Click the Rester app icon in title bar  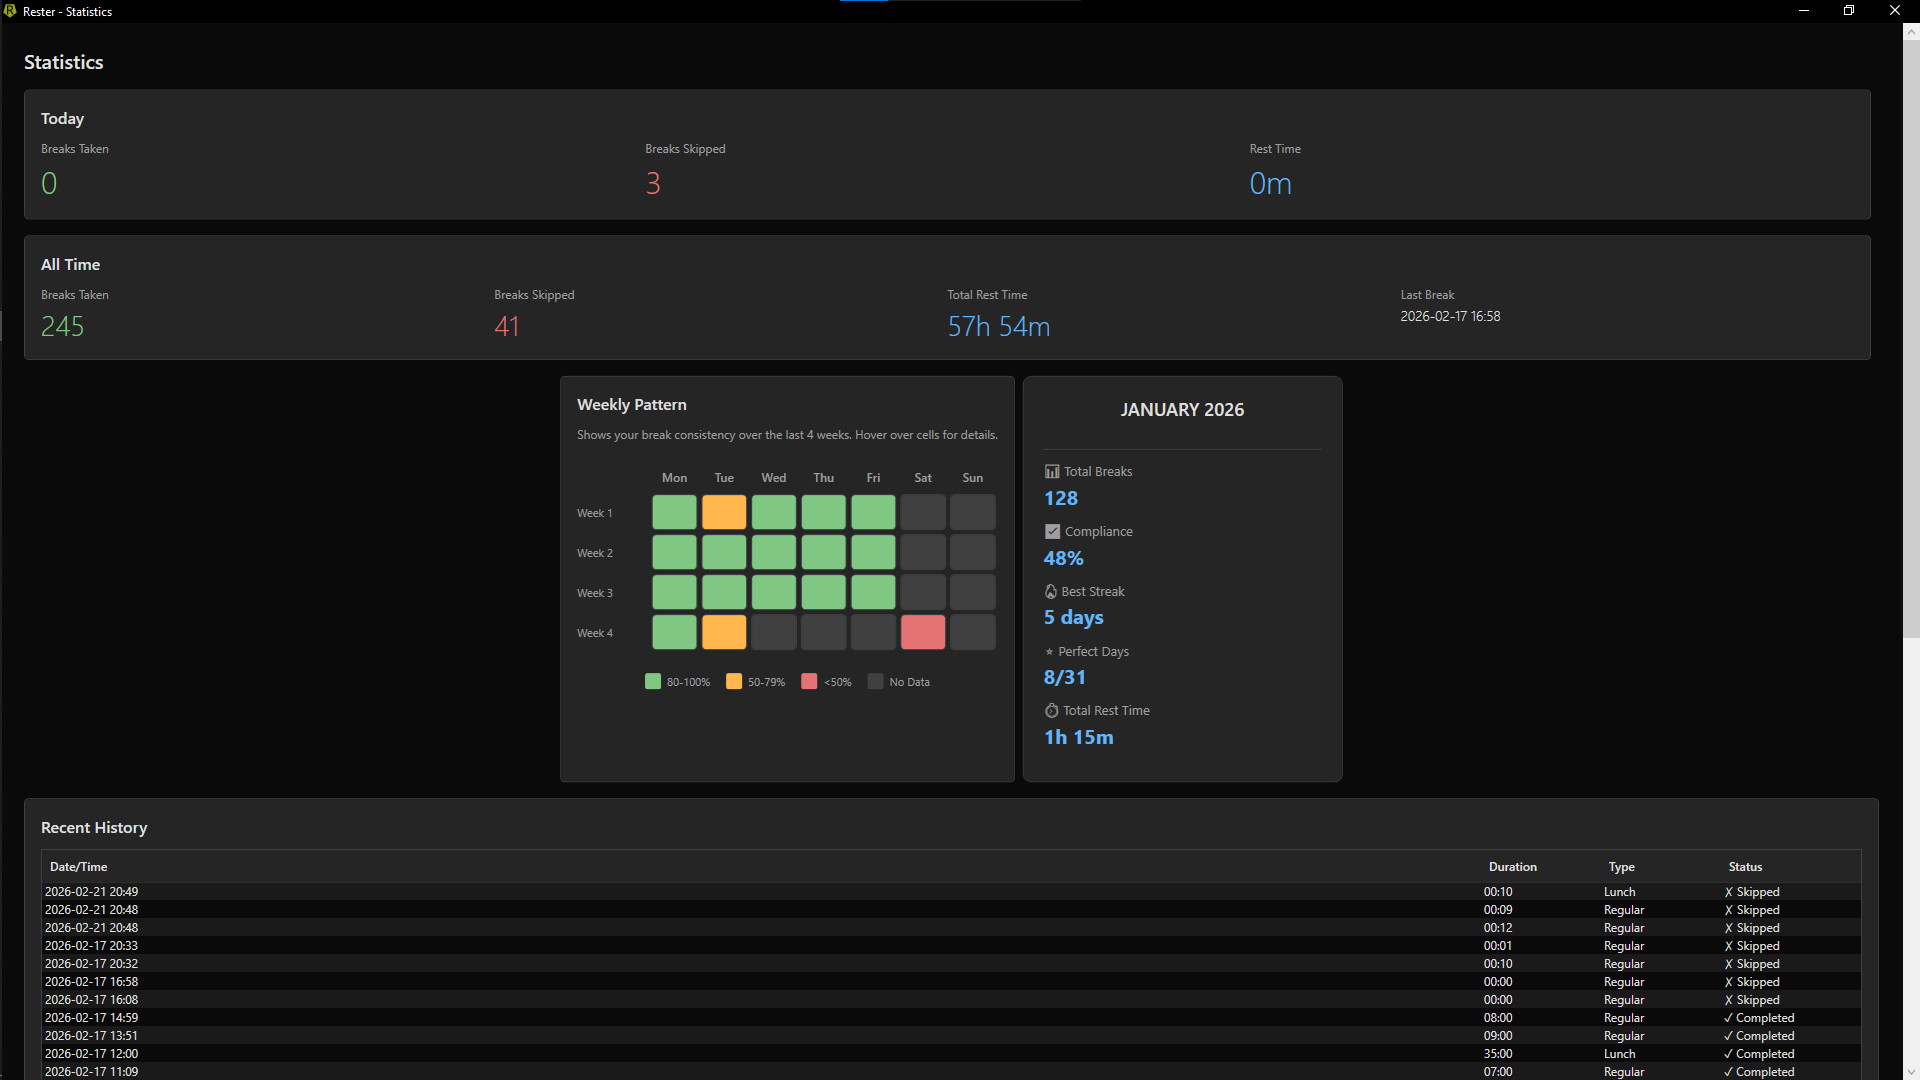(x=10, y=11)
